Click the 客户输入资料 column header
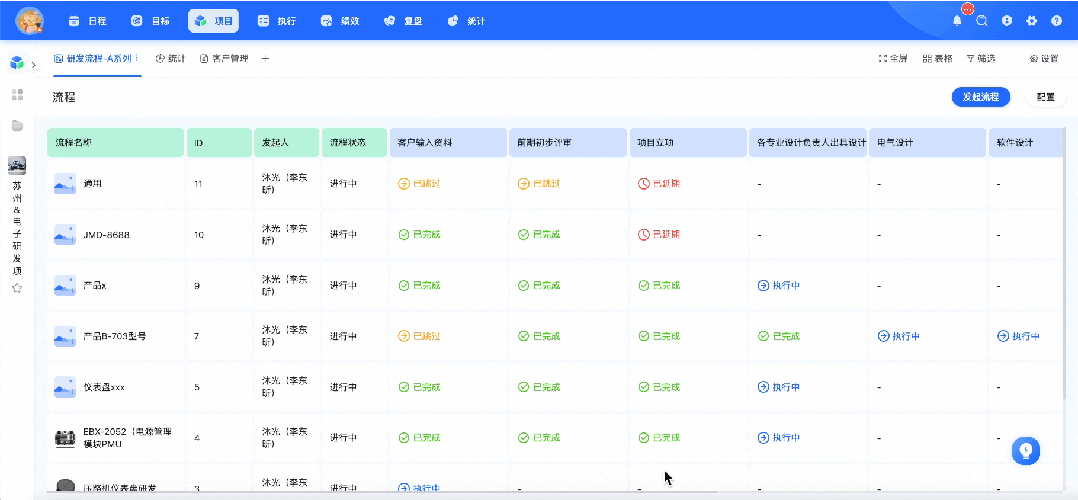The width and height of the screenshot is (1078, 500). [448, 143]
